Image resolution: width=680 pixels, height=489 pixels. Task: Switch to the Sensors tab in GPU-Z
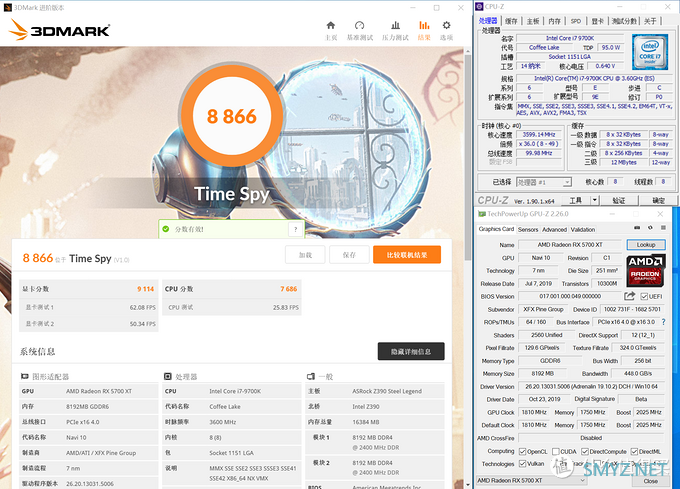[x=528, y=229]
